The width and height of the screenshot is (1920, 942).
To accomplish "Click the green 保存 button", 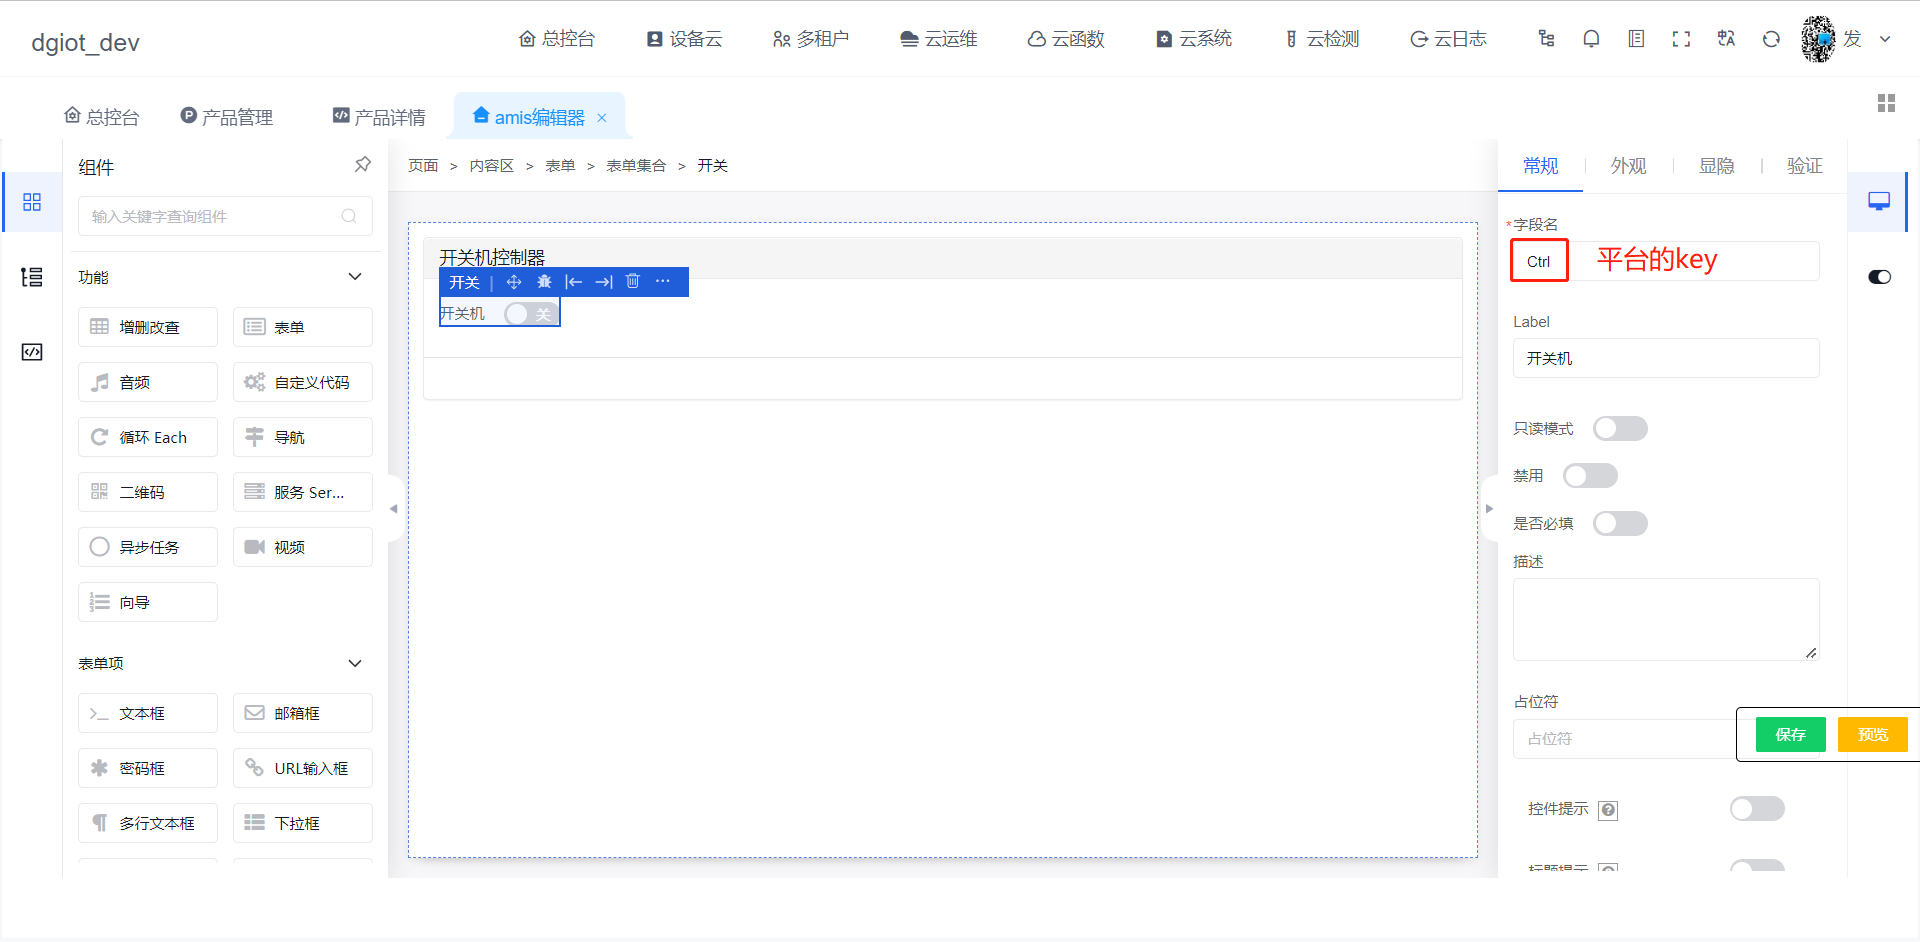I will coord(1790,735).
